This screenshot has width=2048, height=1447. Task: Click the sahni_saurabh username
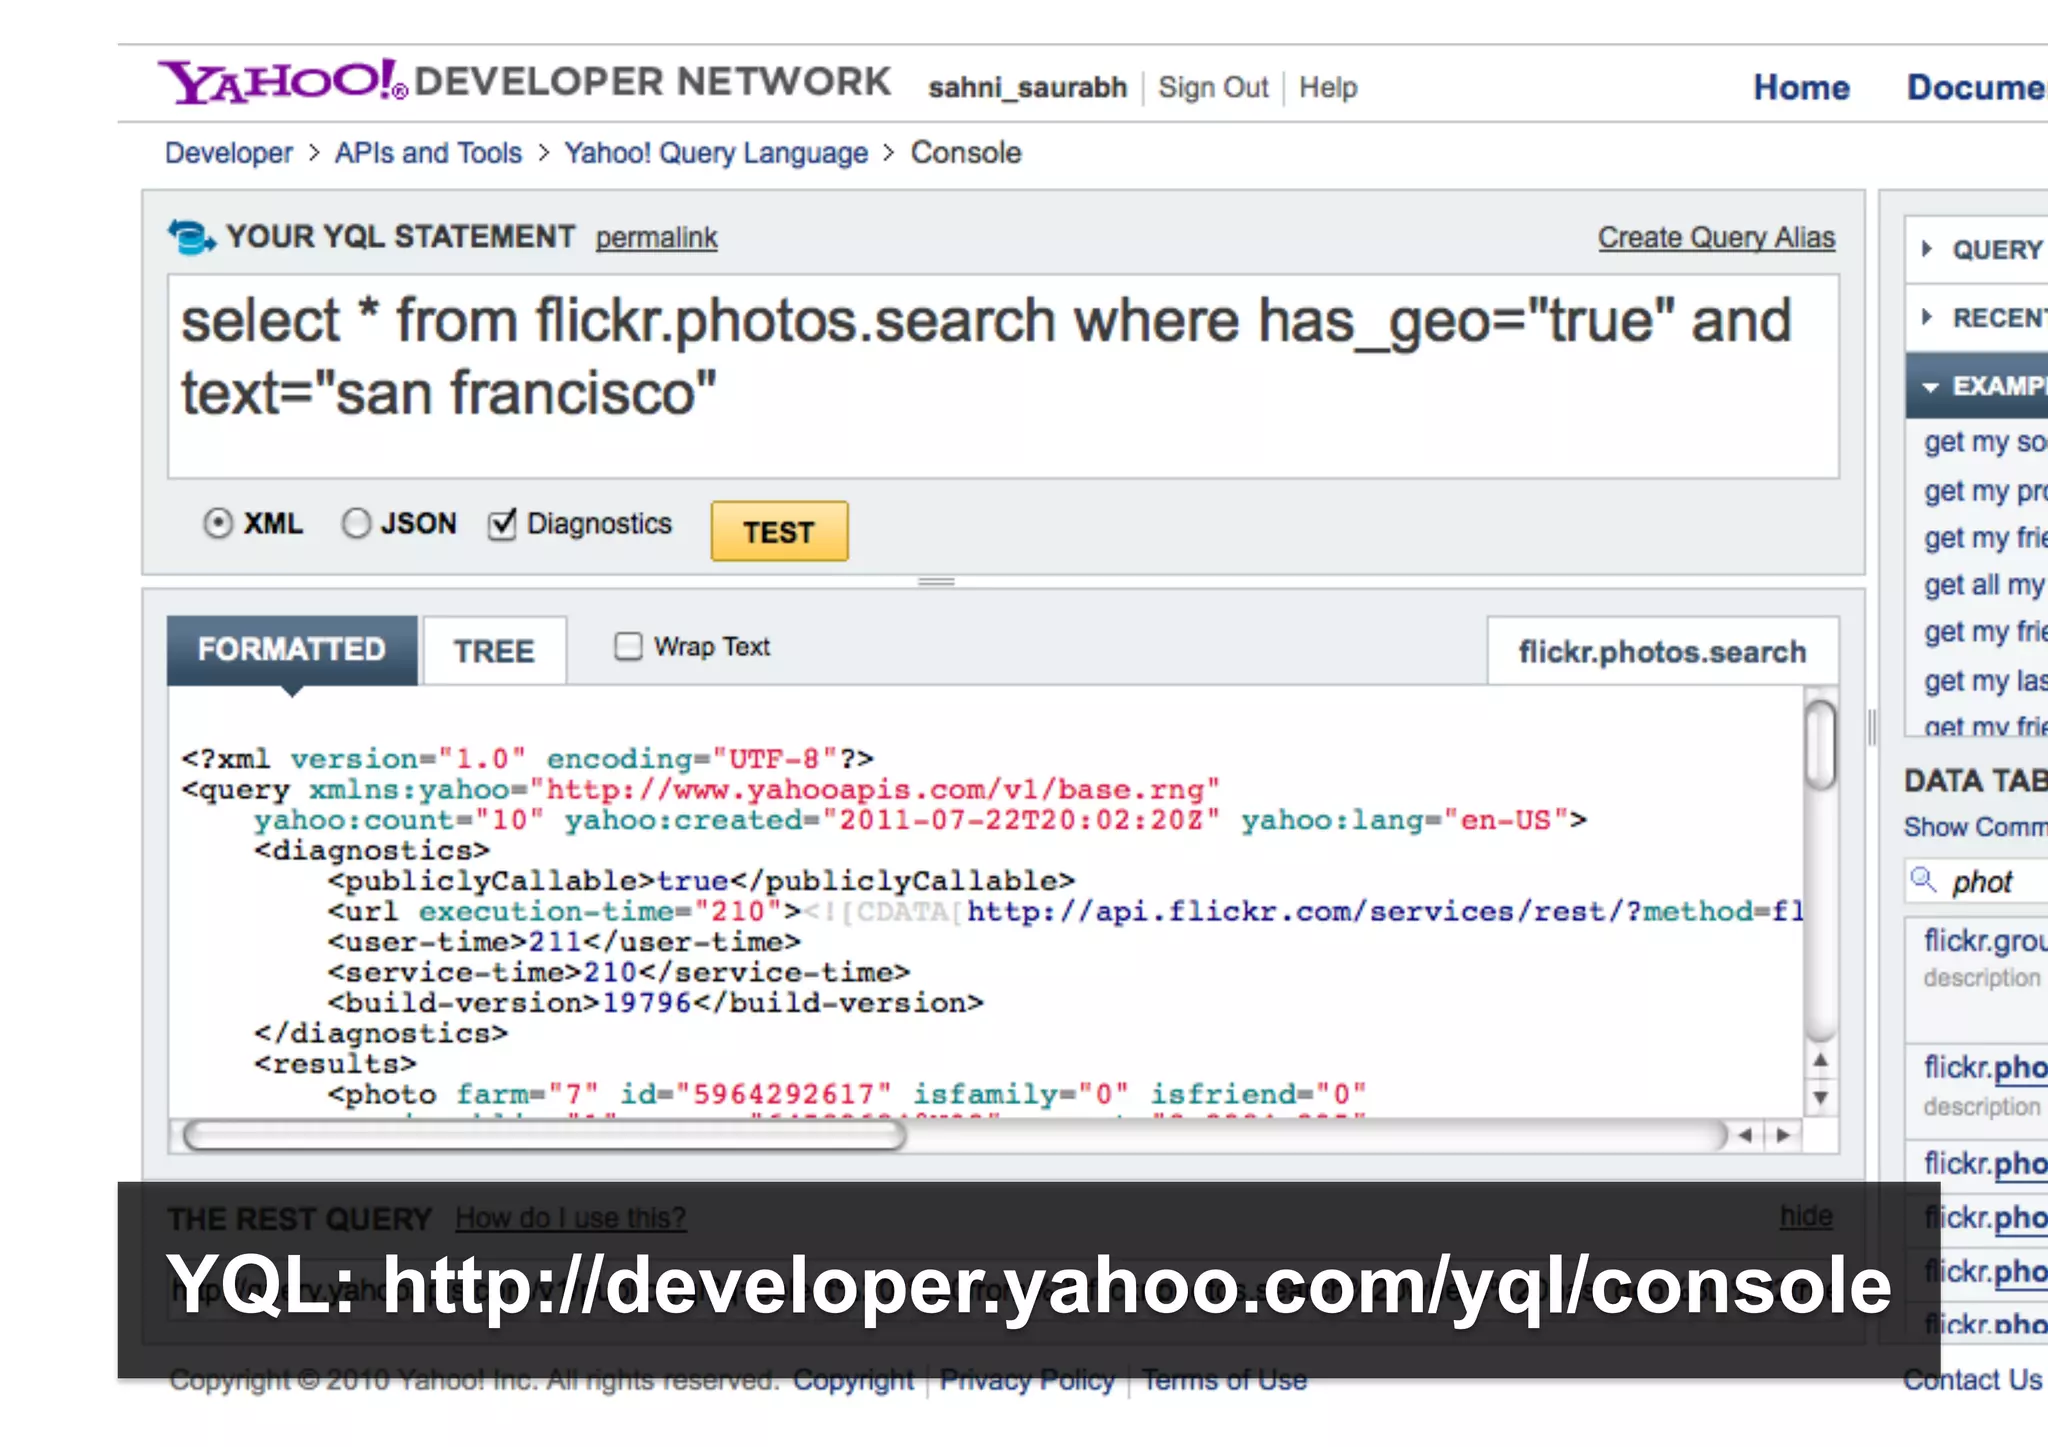point(1027,88)
